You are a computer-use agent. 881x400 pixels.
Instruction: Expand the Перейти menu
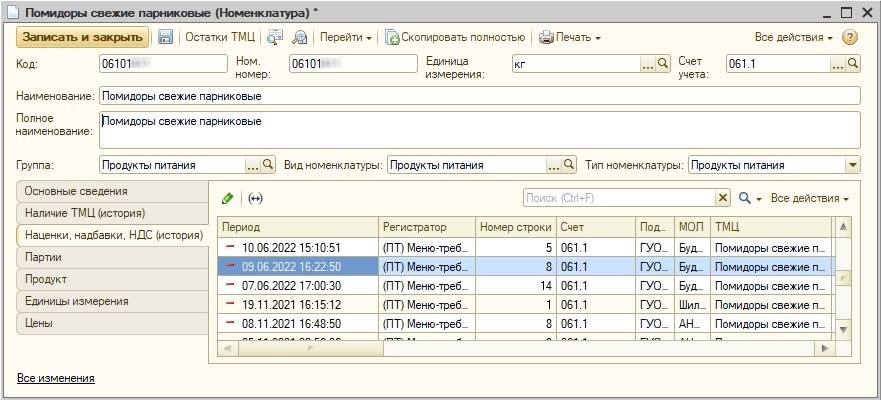(x=345, y=37)
